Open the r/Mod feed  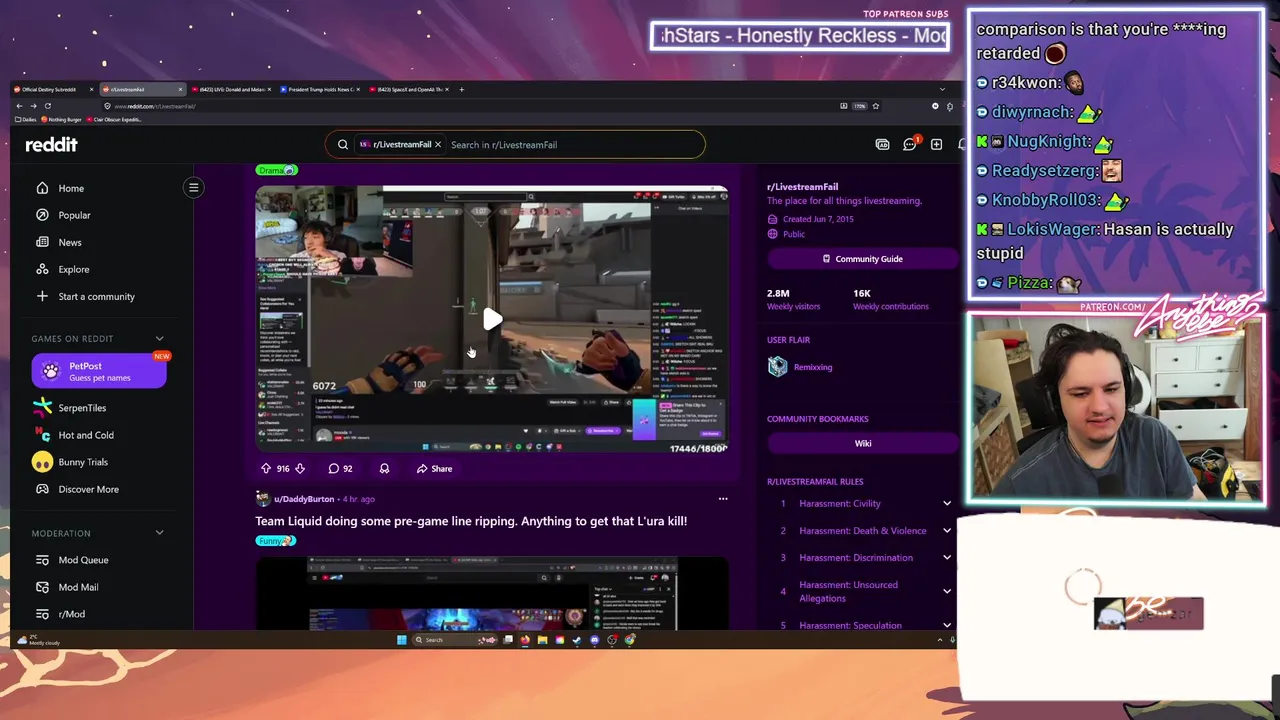pyautogui.click(x=71, y=614)
